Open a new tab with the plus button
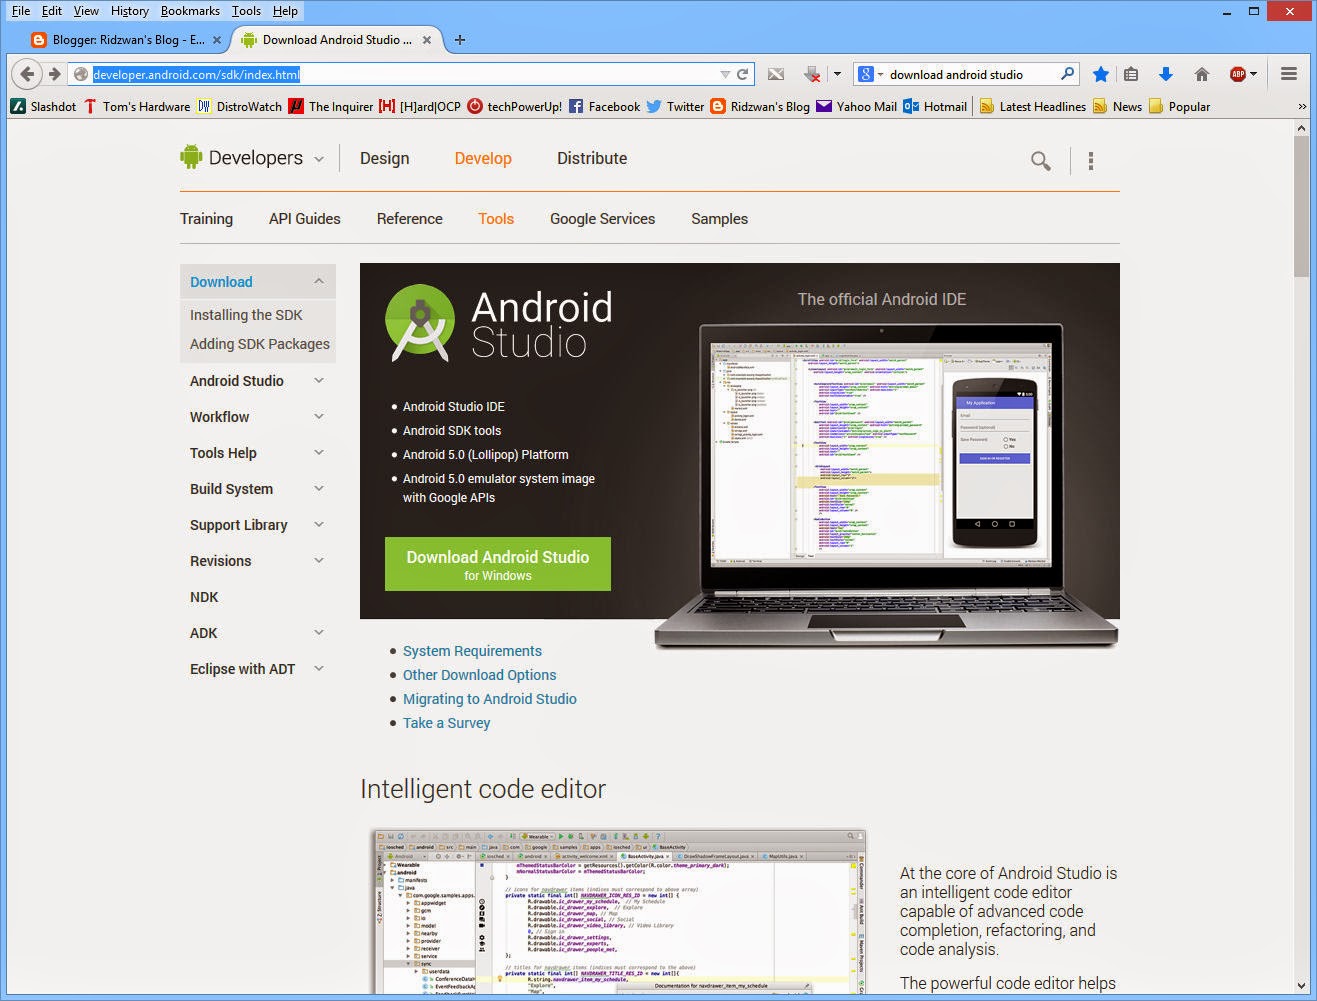 [460, 40]
